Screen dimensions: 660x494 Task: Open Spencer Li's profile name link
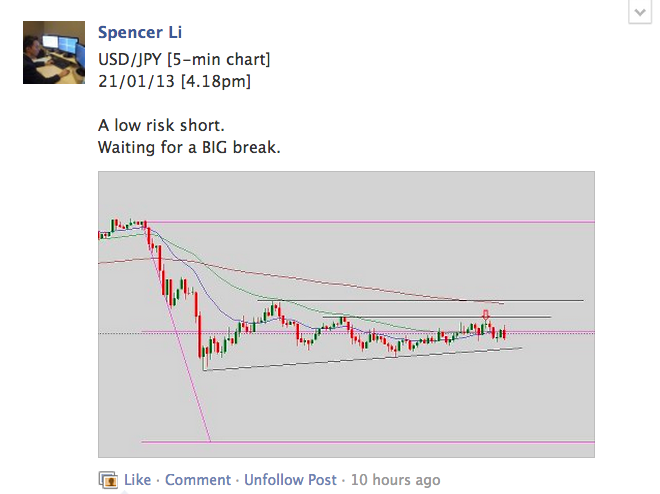[x=140, y=34]
